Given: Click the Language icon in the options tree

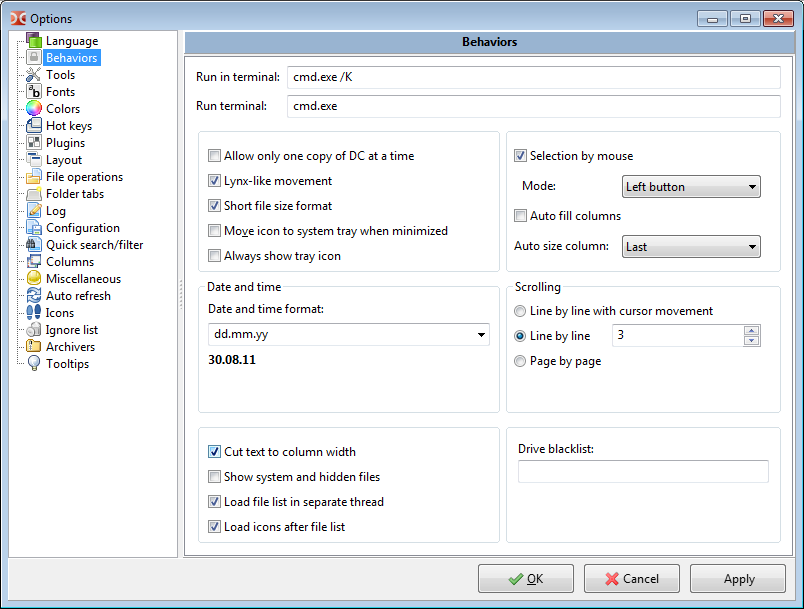Looking at the screenshot, I should pos(34,40).
